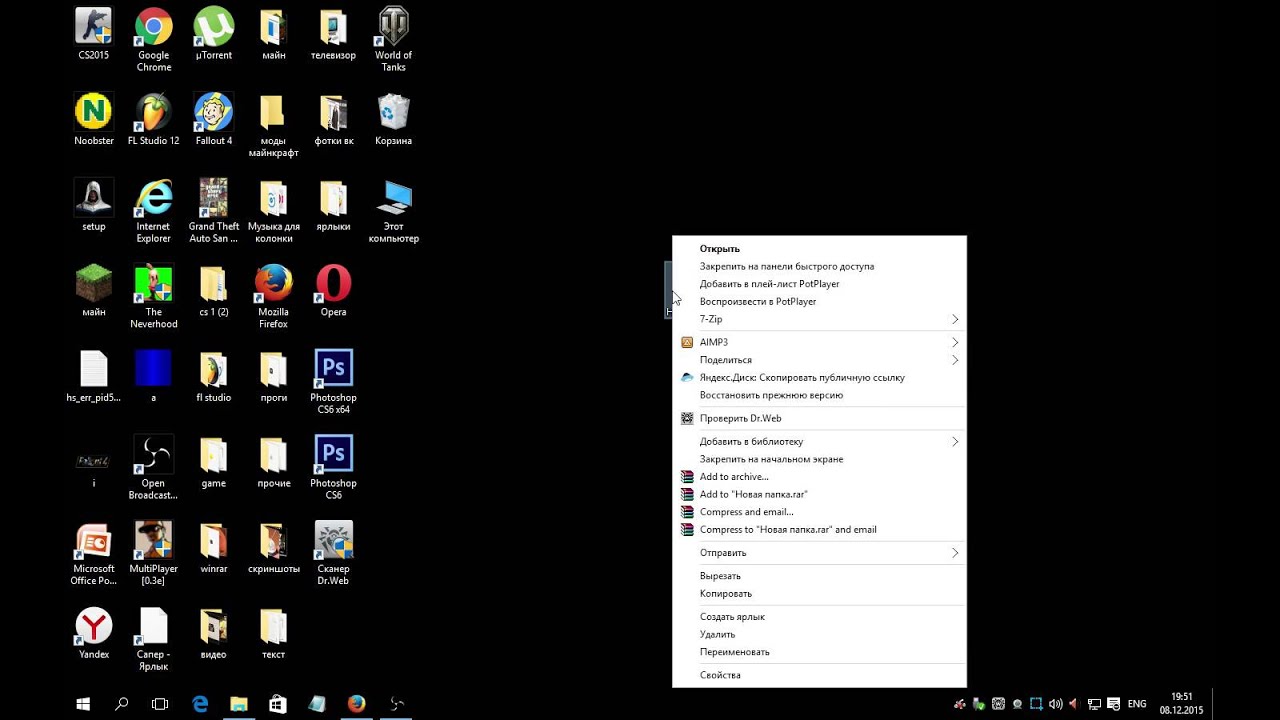1280x720 pixels.
Task: Select the hs_err_pid5 file icon
Action: click(93, 376)
